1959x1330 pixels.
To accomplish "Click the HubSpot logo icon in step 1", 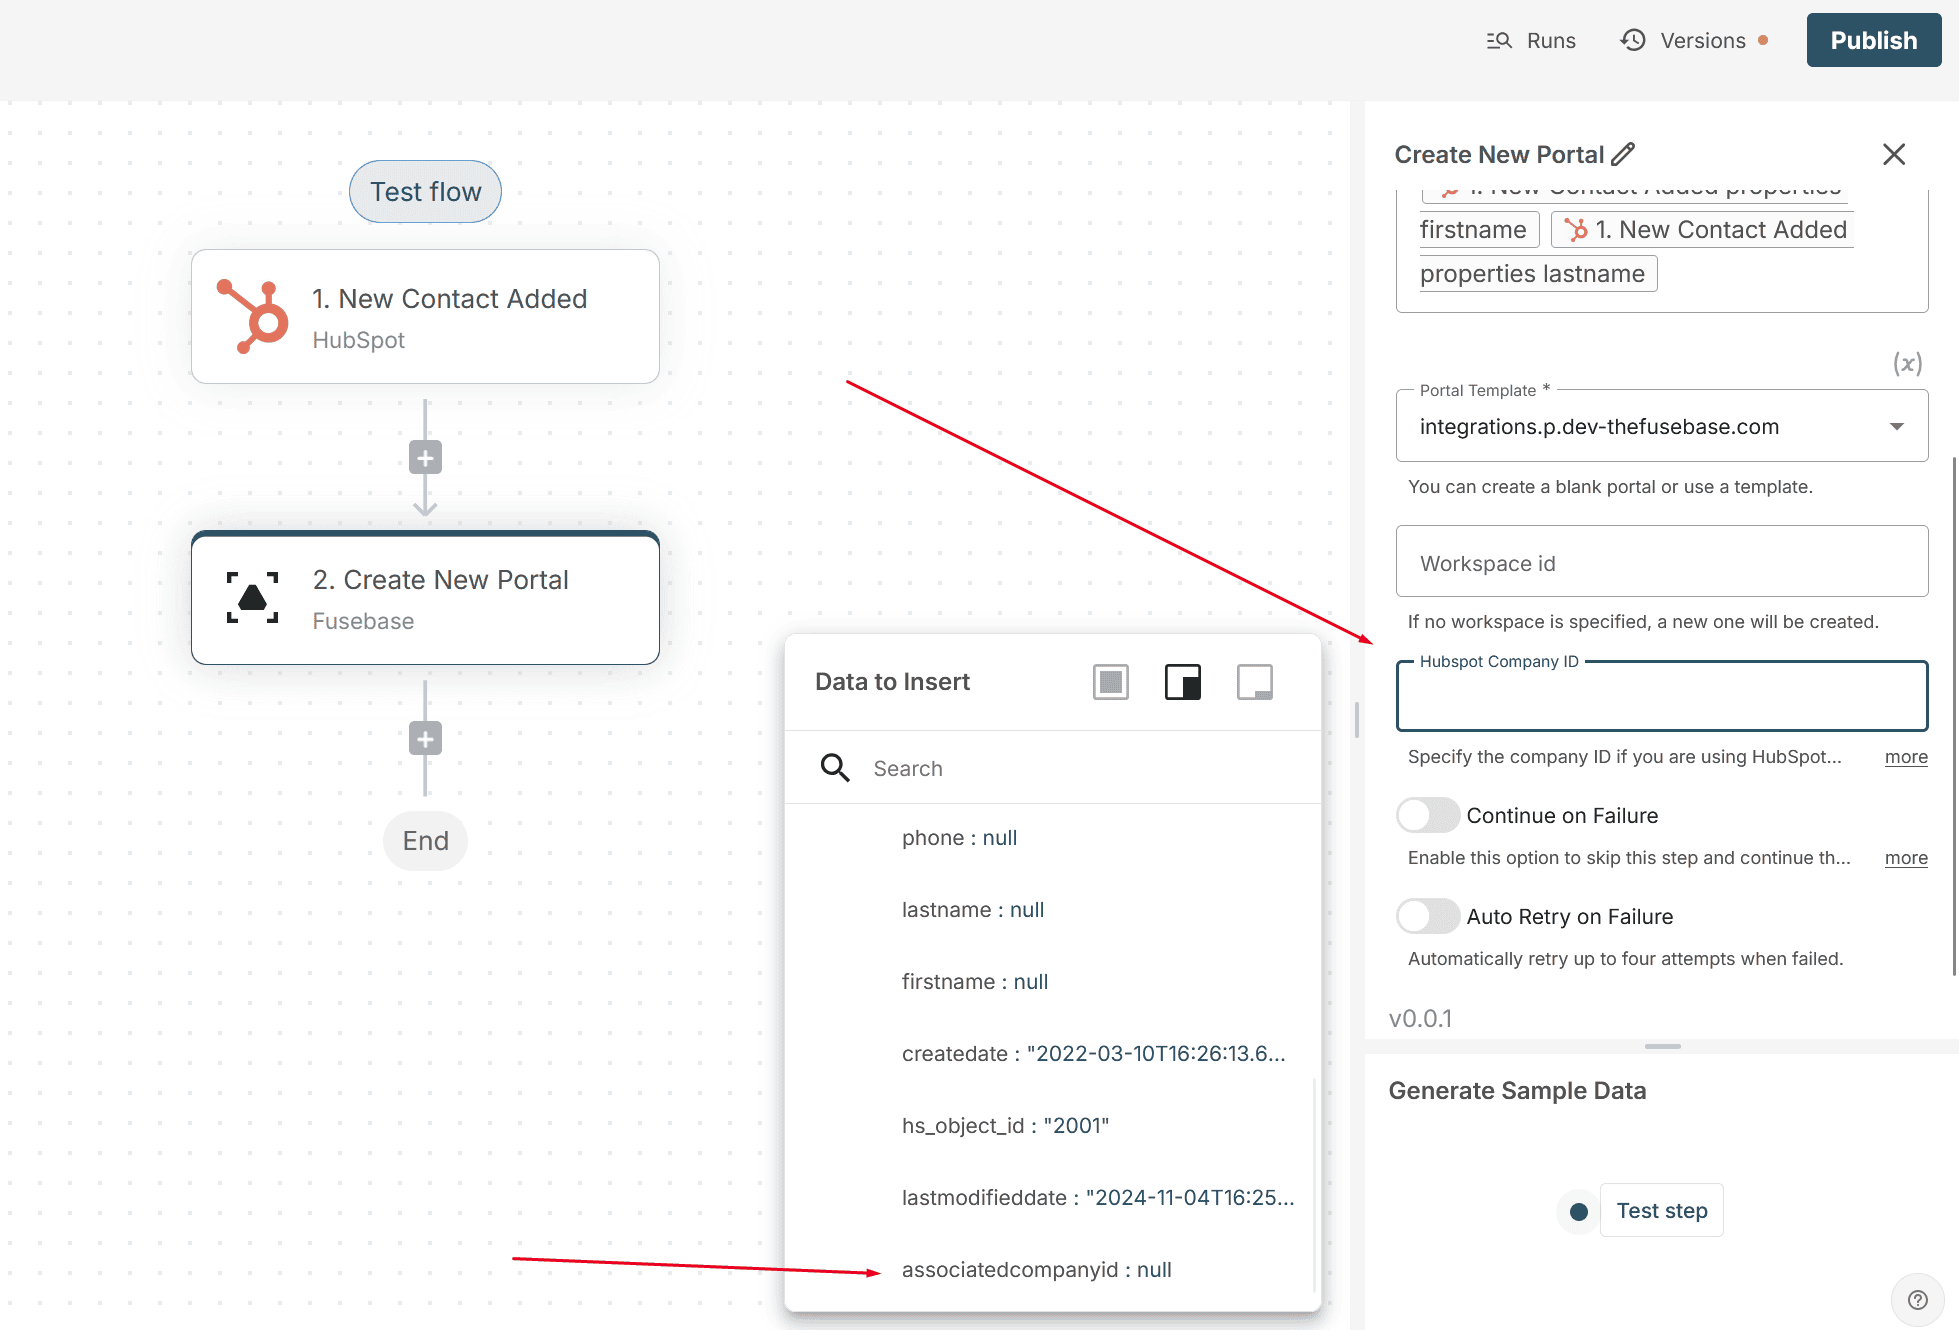I will 253,317.
